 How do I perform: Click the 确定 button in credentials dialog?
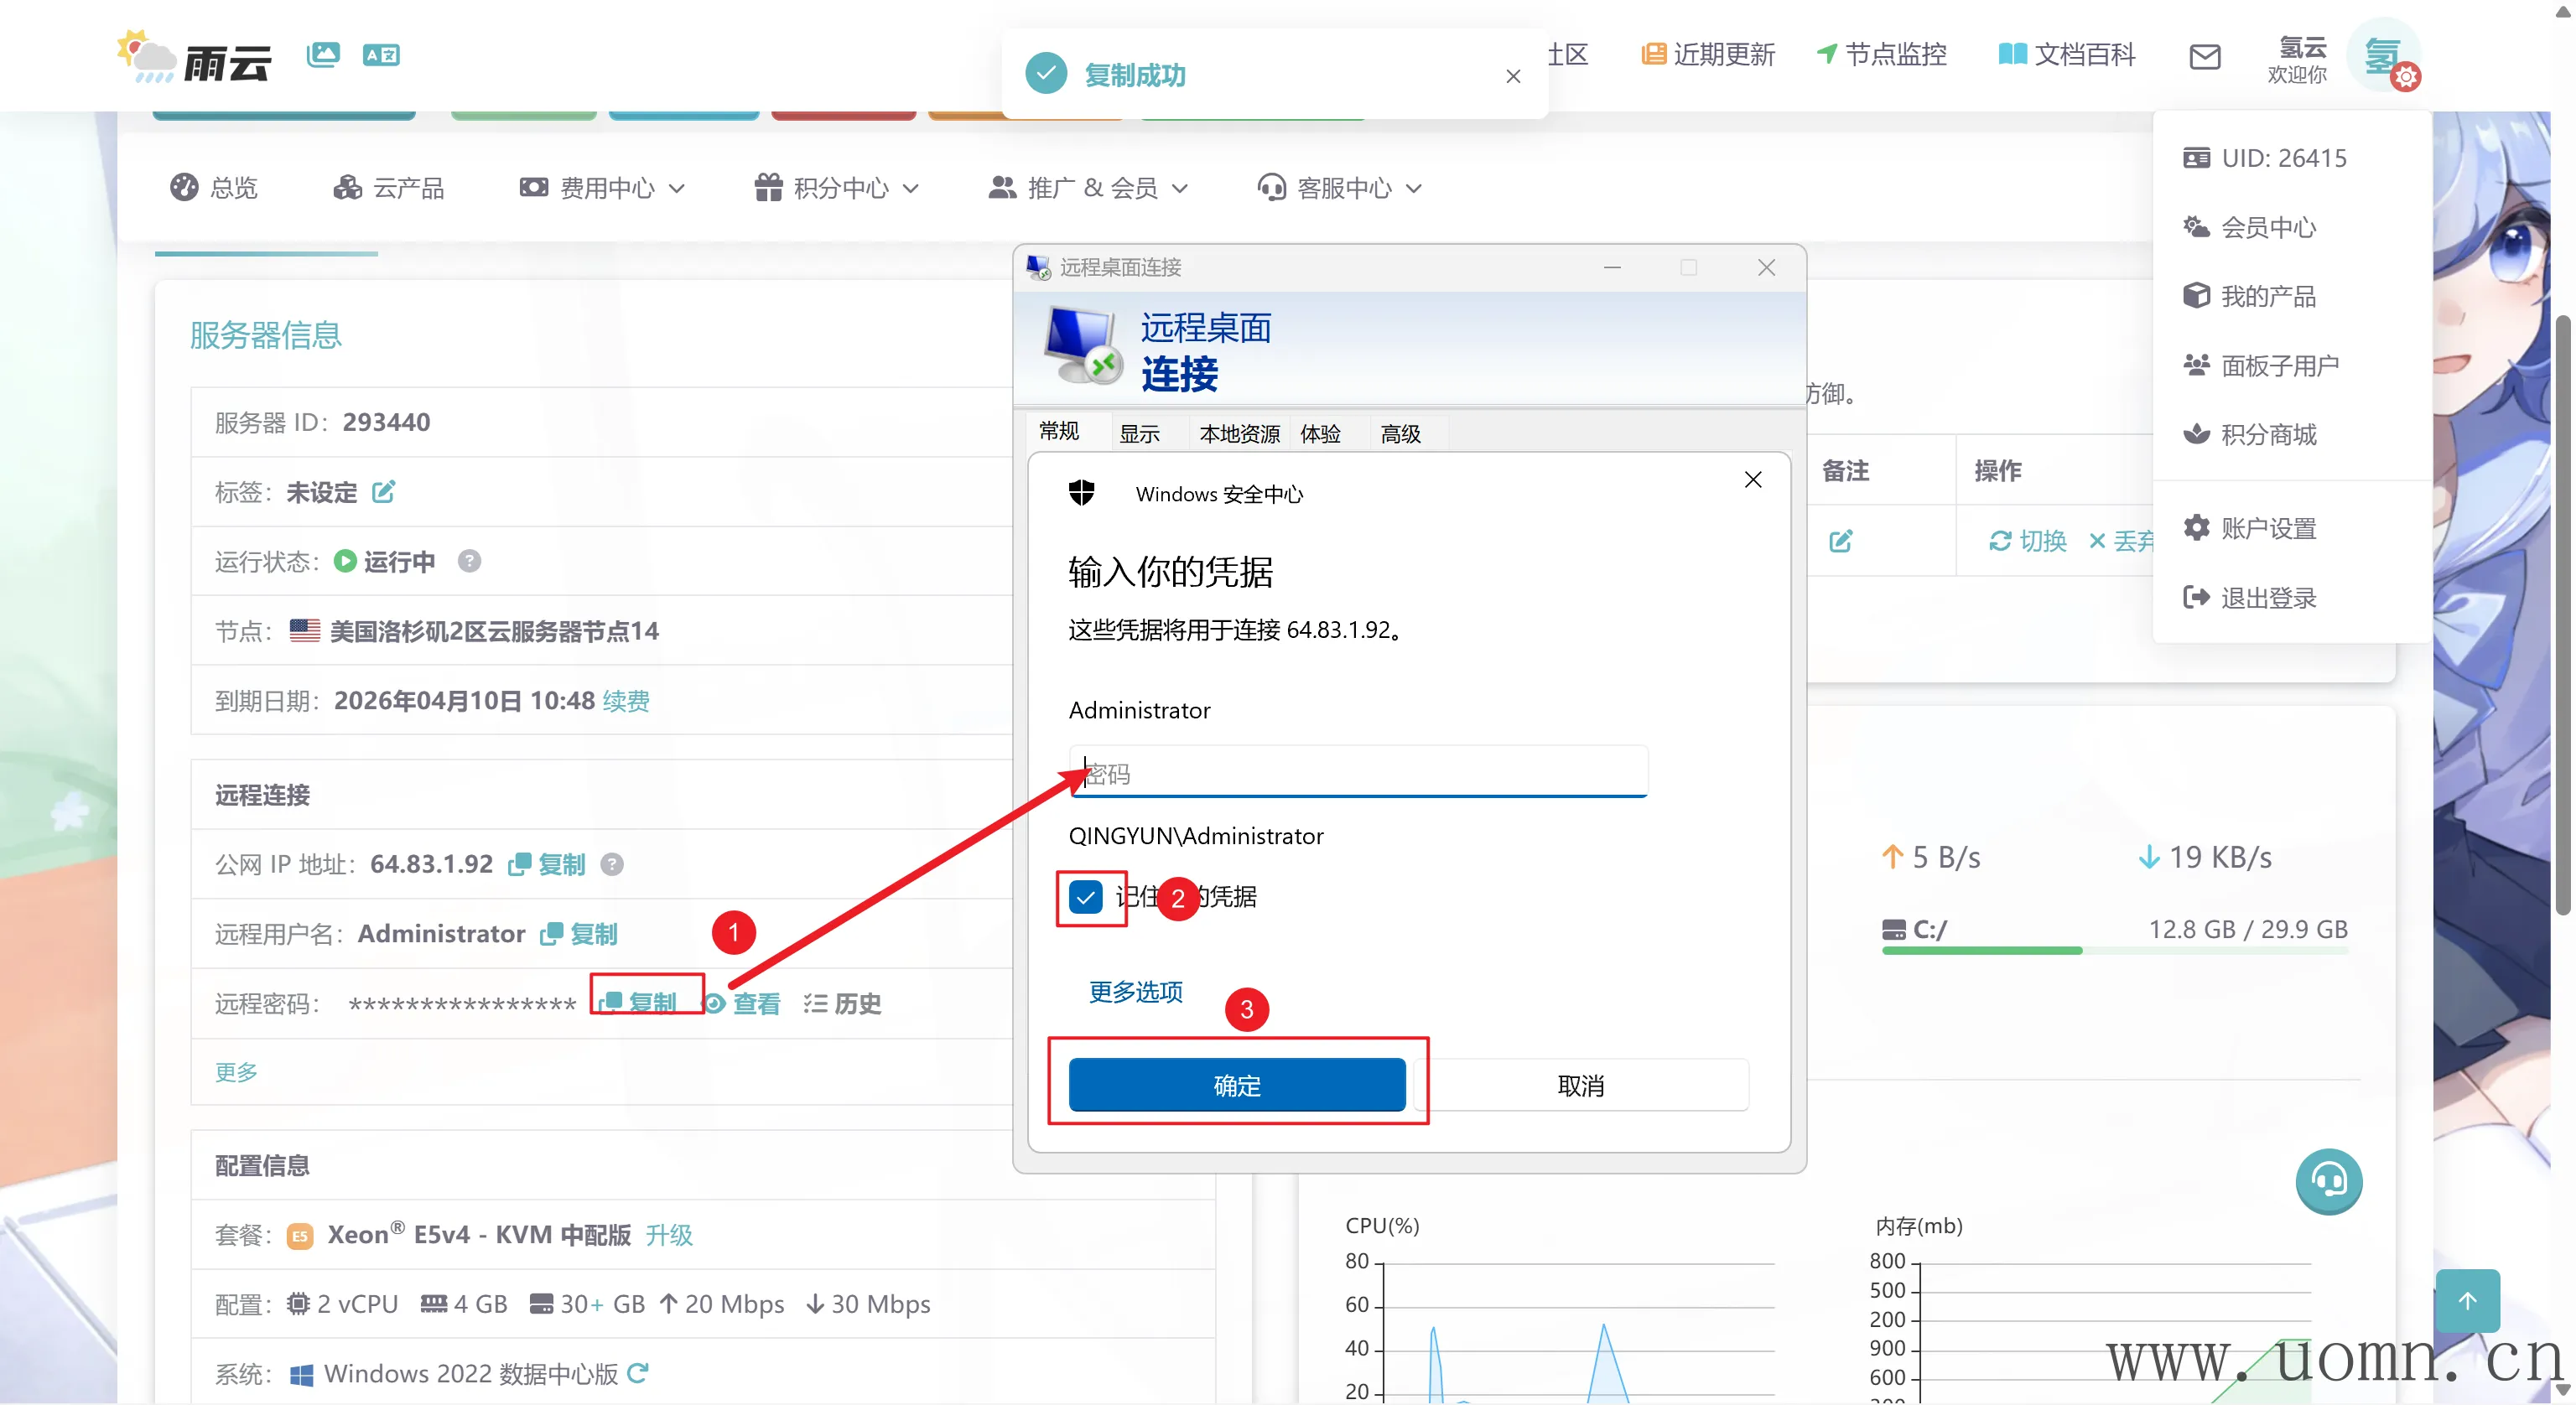click(1237, 1085)
